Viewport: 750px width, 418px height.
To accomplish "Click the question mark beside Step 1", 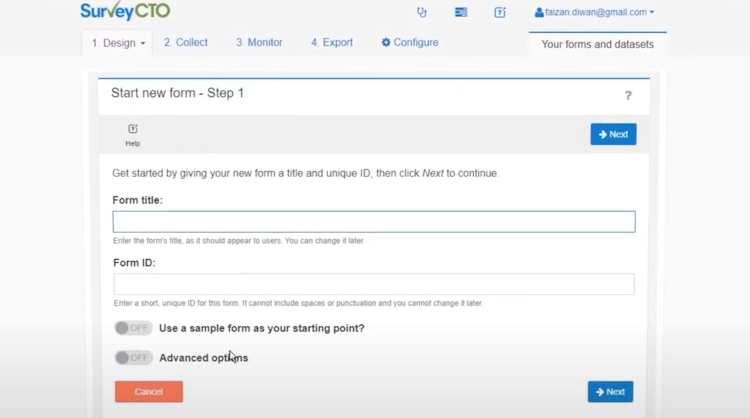I will click(628, 96).
